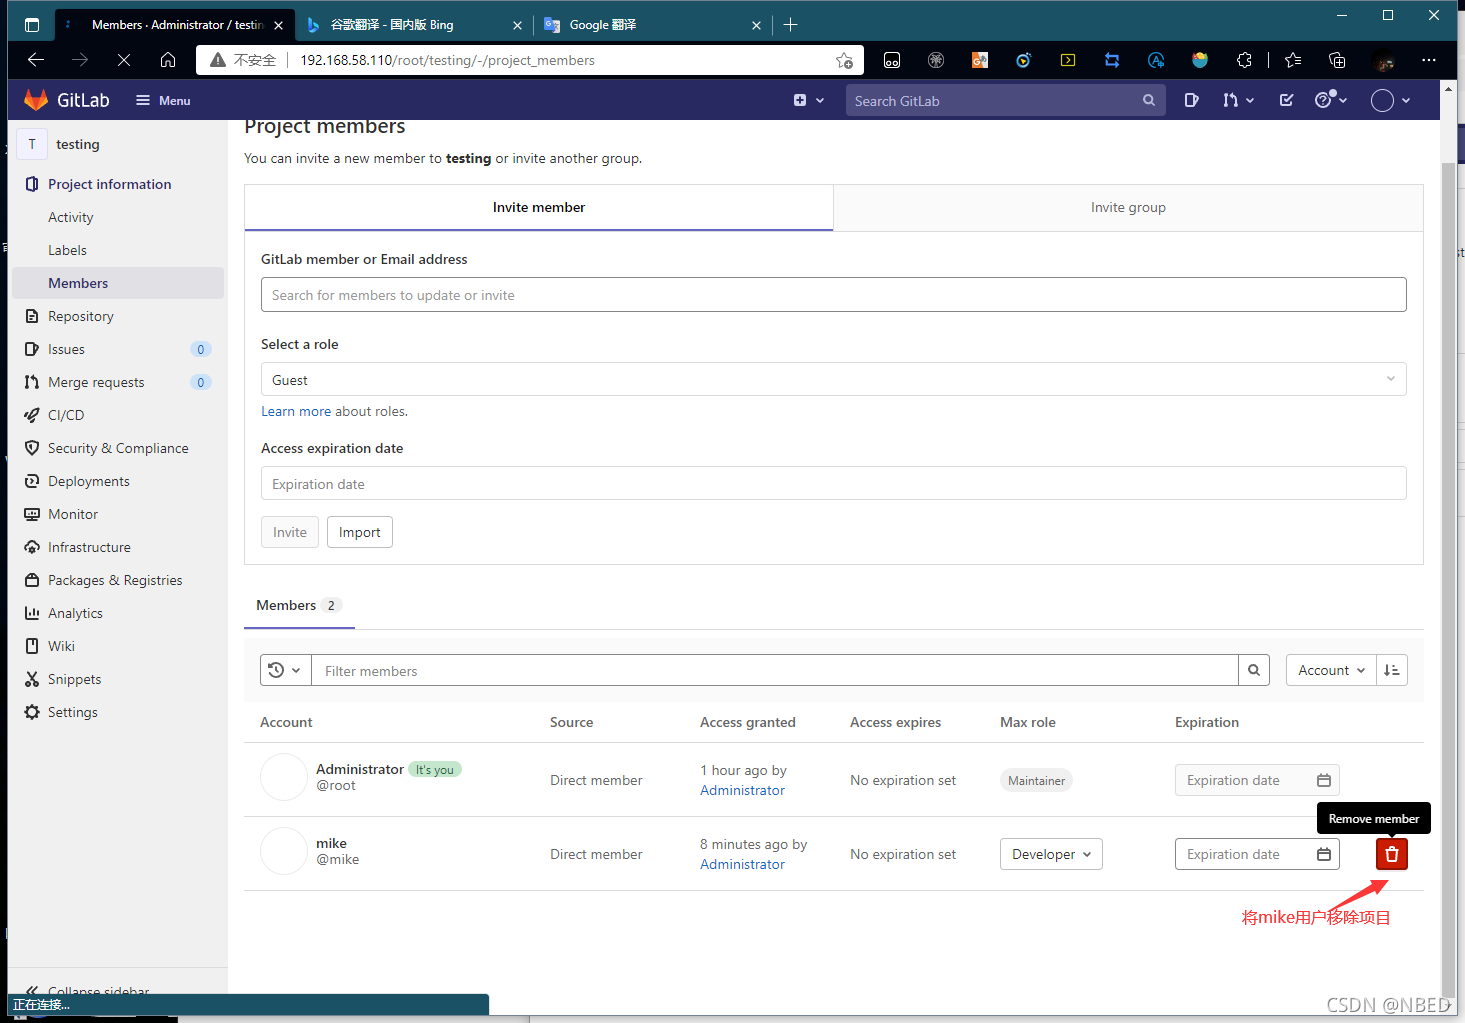The width and height of the screenshot is (1465, 1023).
Task: Open Wiki in sidebar
Action: point(61,646)
